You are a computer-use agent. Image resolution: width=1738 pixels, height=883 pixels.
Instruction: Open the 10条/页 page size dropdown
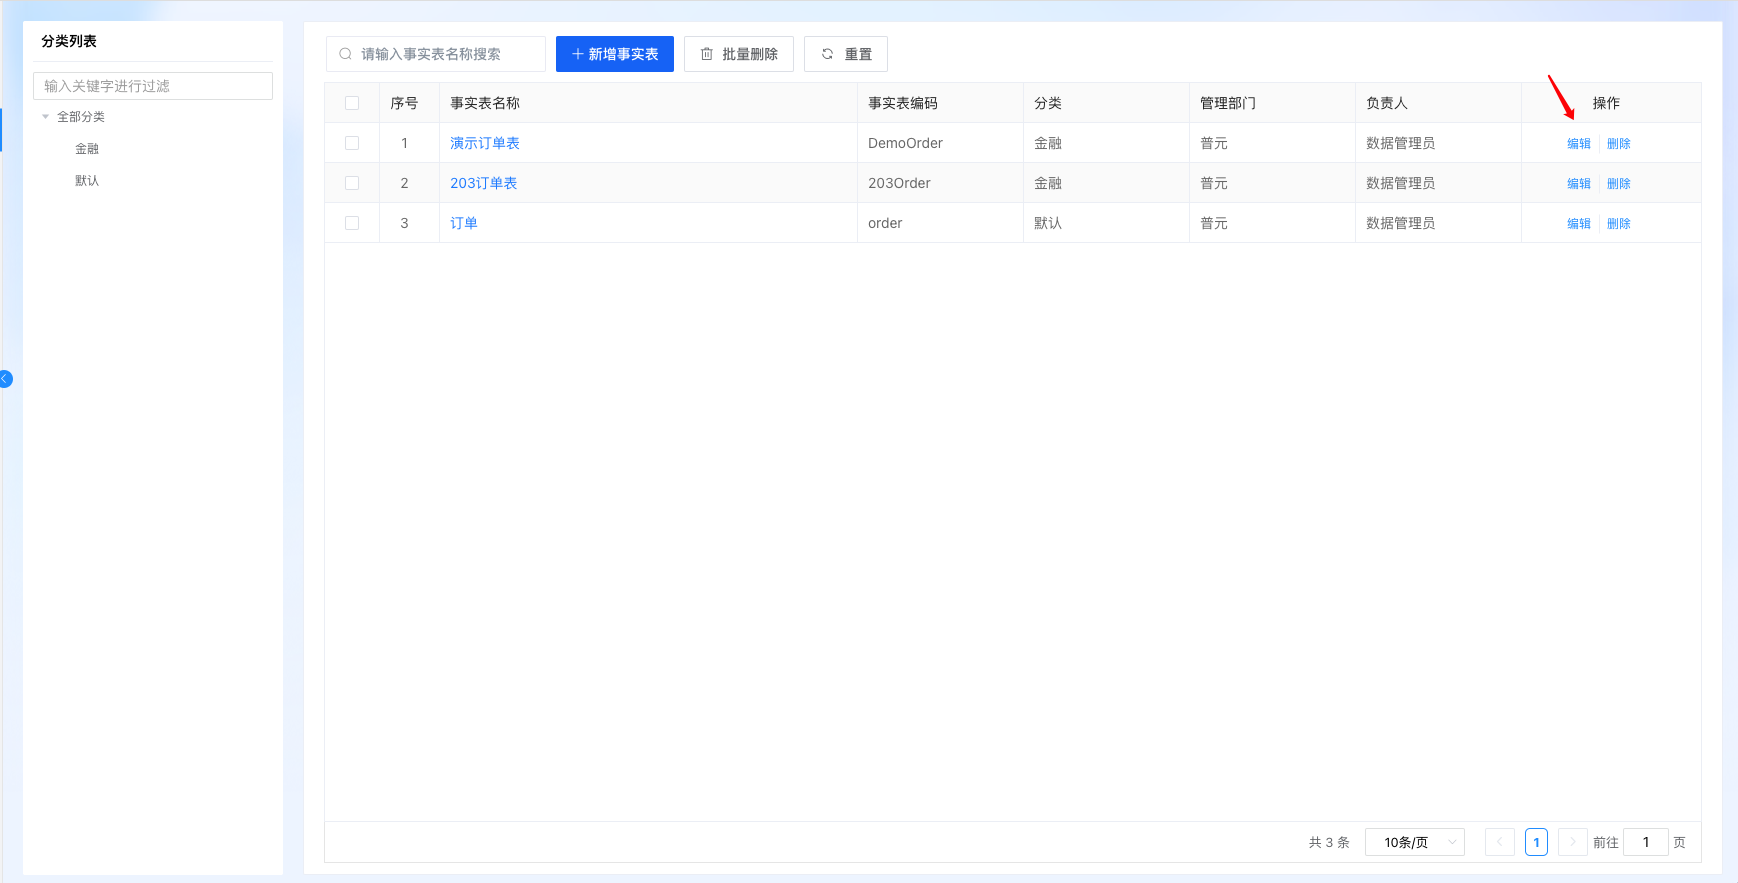click(x=1414, y=842)
